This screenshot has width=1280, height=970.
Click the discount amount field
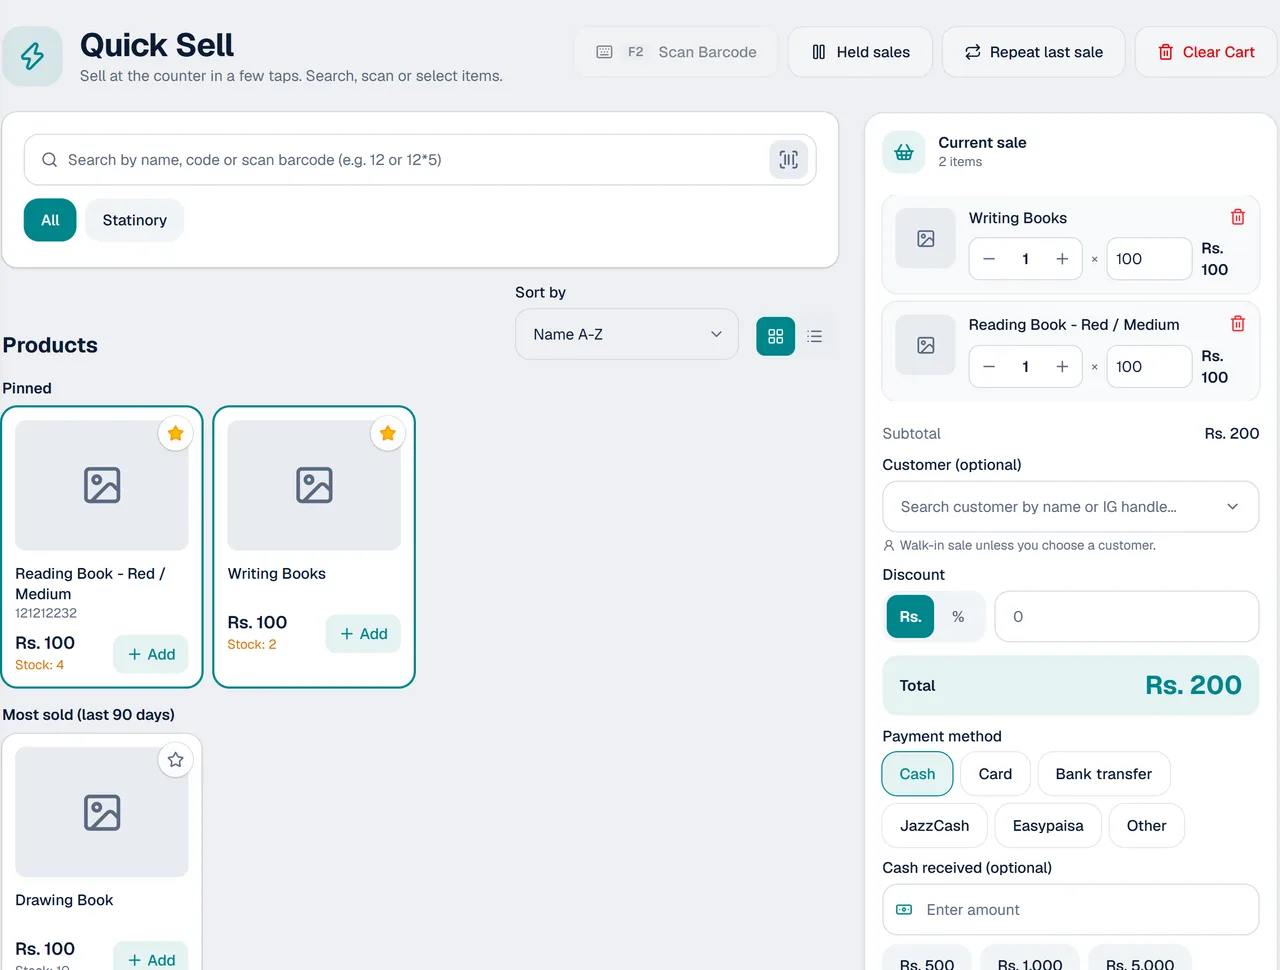(x=1127, y=617)
